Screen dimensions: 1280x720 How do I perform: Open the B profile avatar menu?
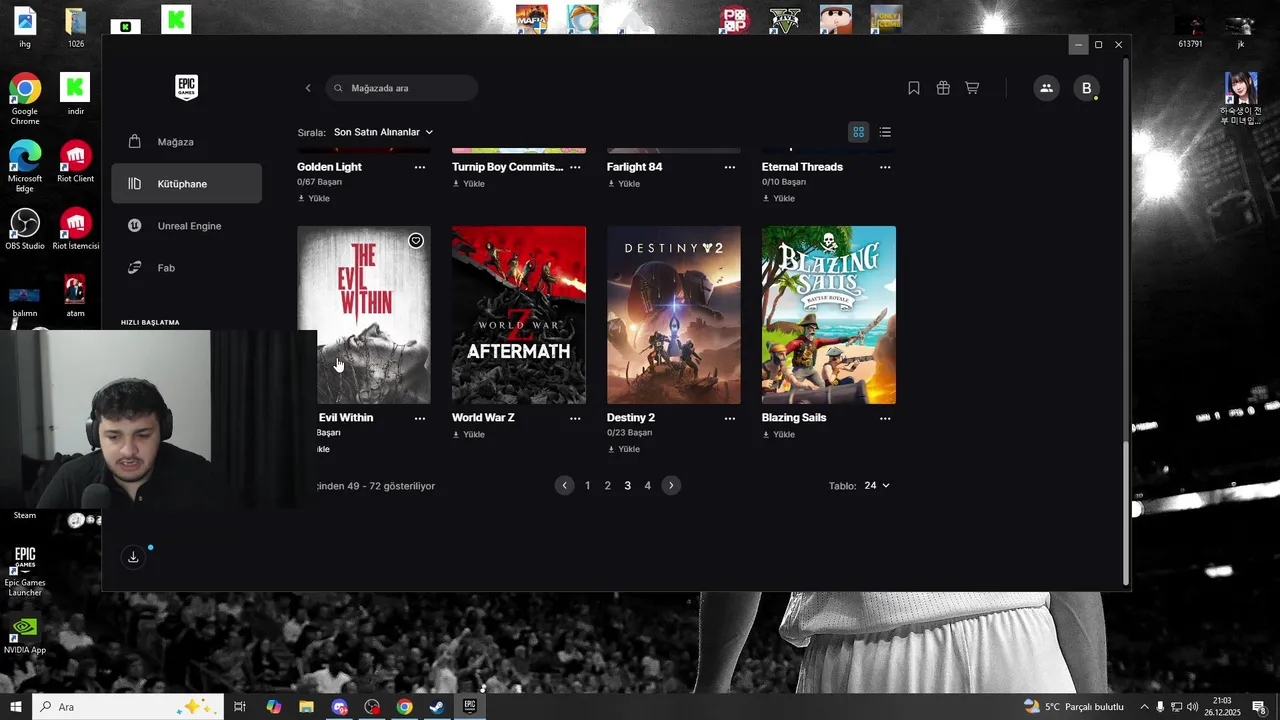(x=1087, y=88)
